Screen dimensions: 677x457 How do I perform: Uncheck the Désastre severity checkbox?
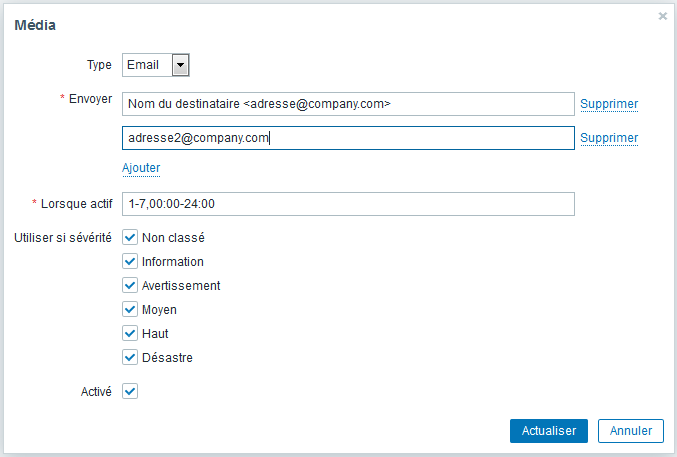[x=130, y=357]
